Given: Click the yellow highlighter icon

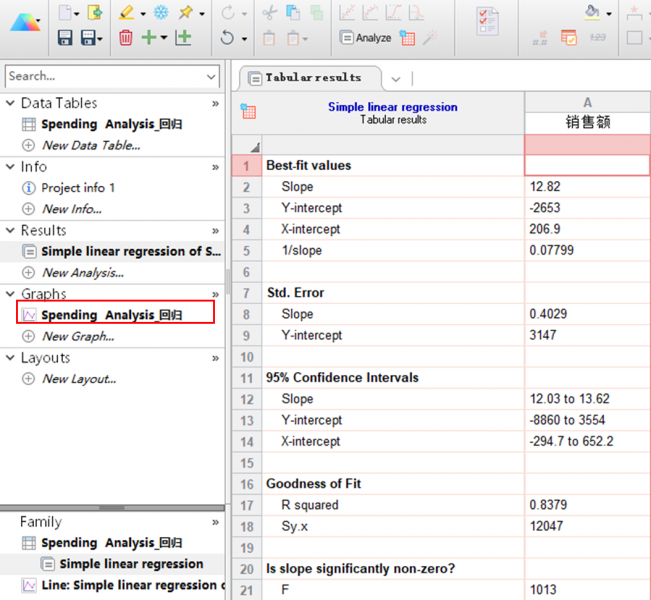Looking at the screenshot, I should (125, 13).
